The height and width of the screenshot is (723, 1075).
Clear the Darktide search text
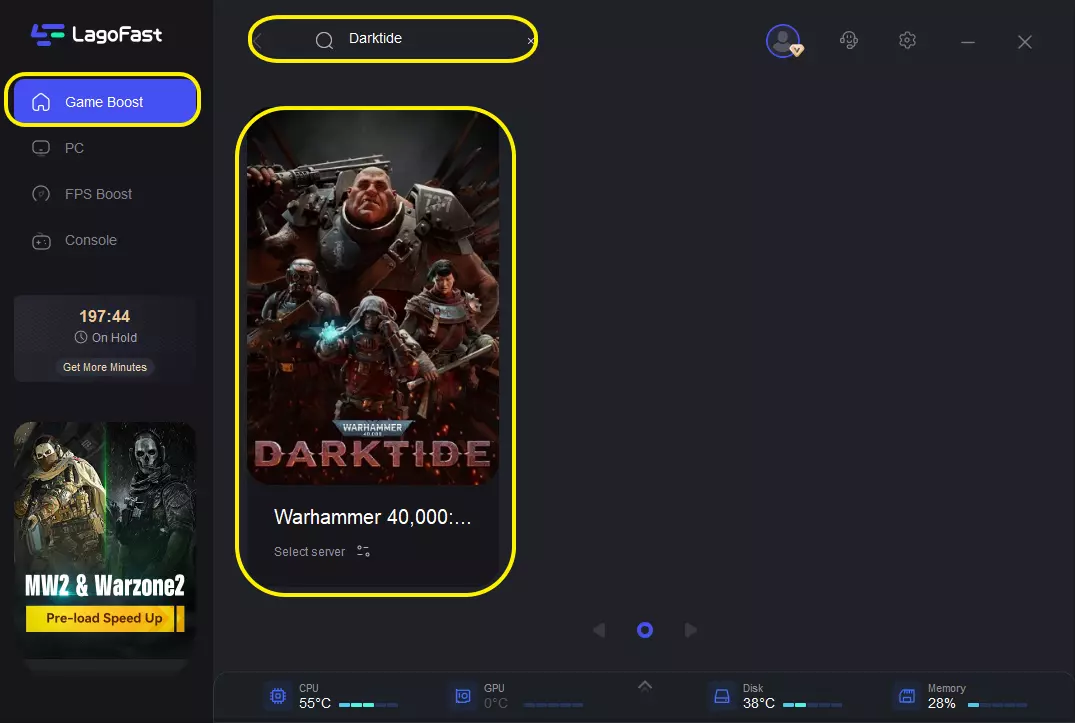[x=530, y=41]
